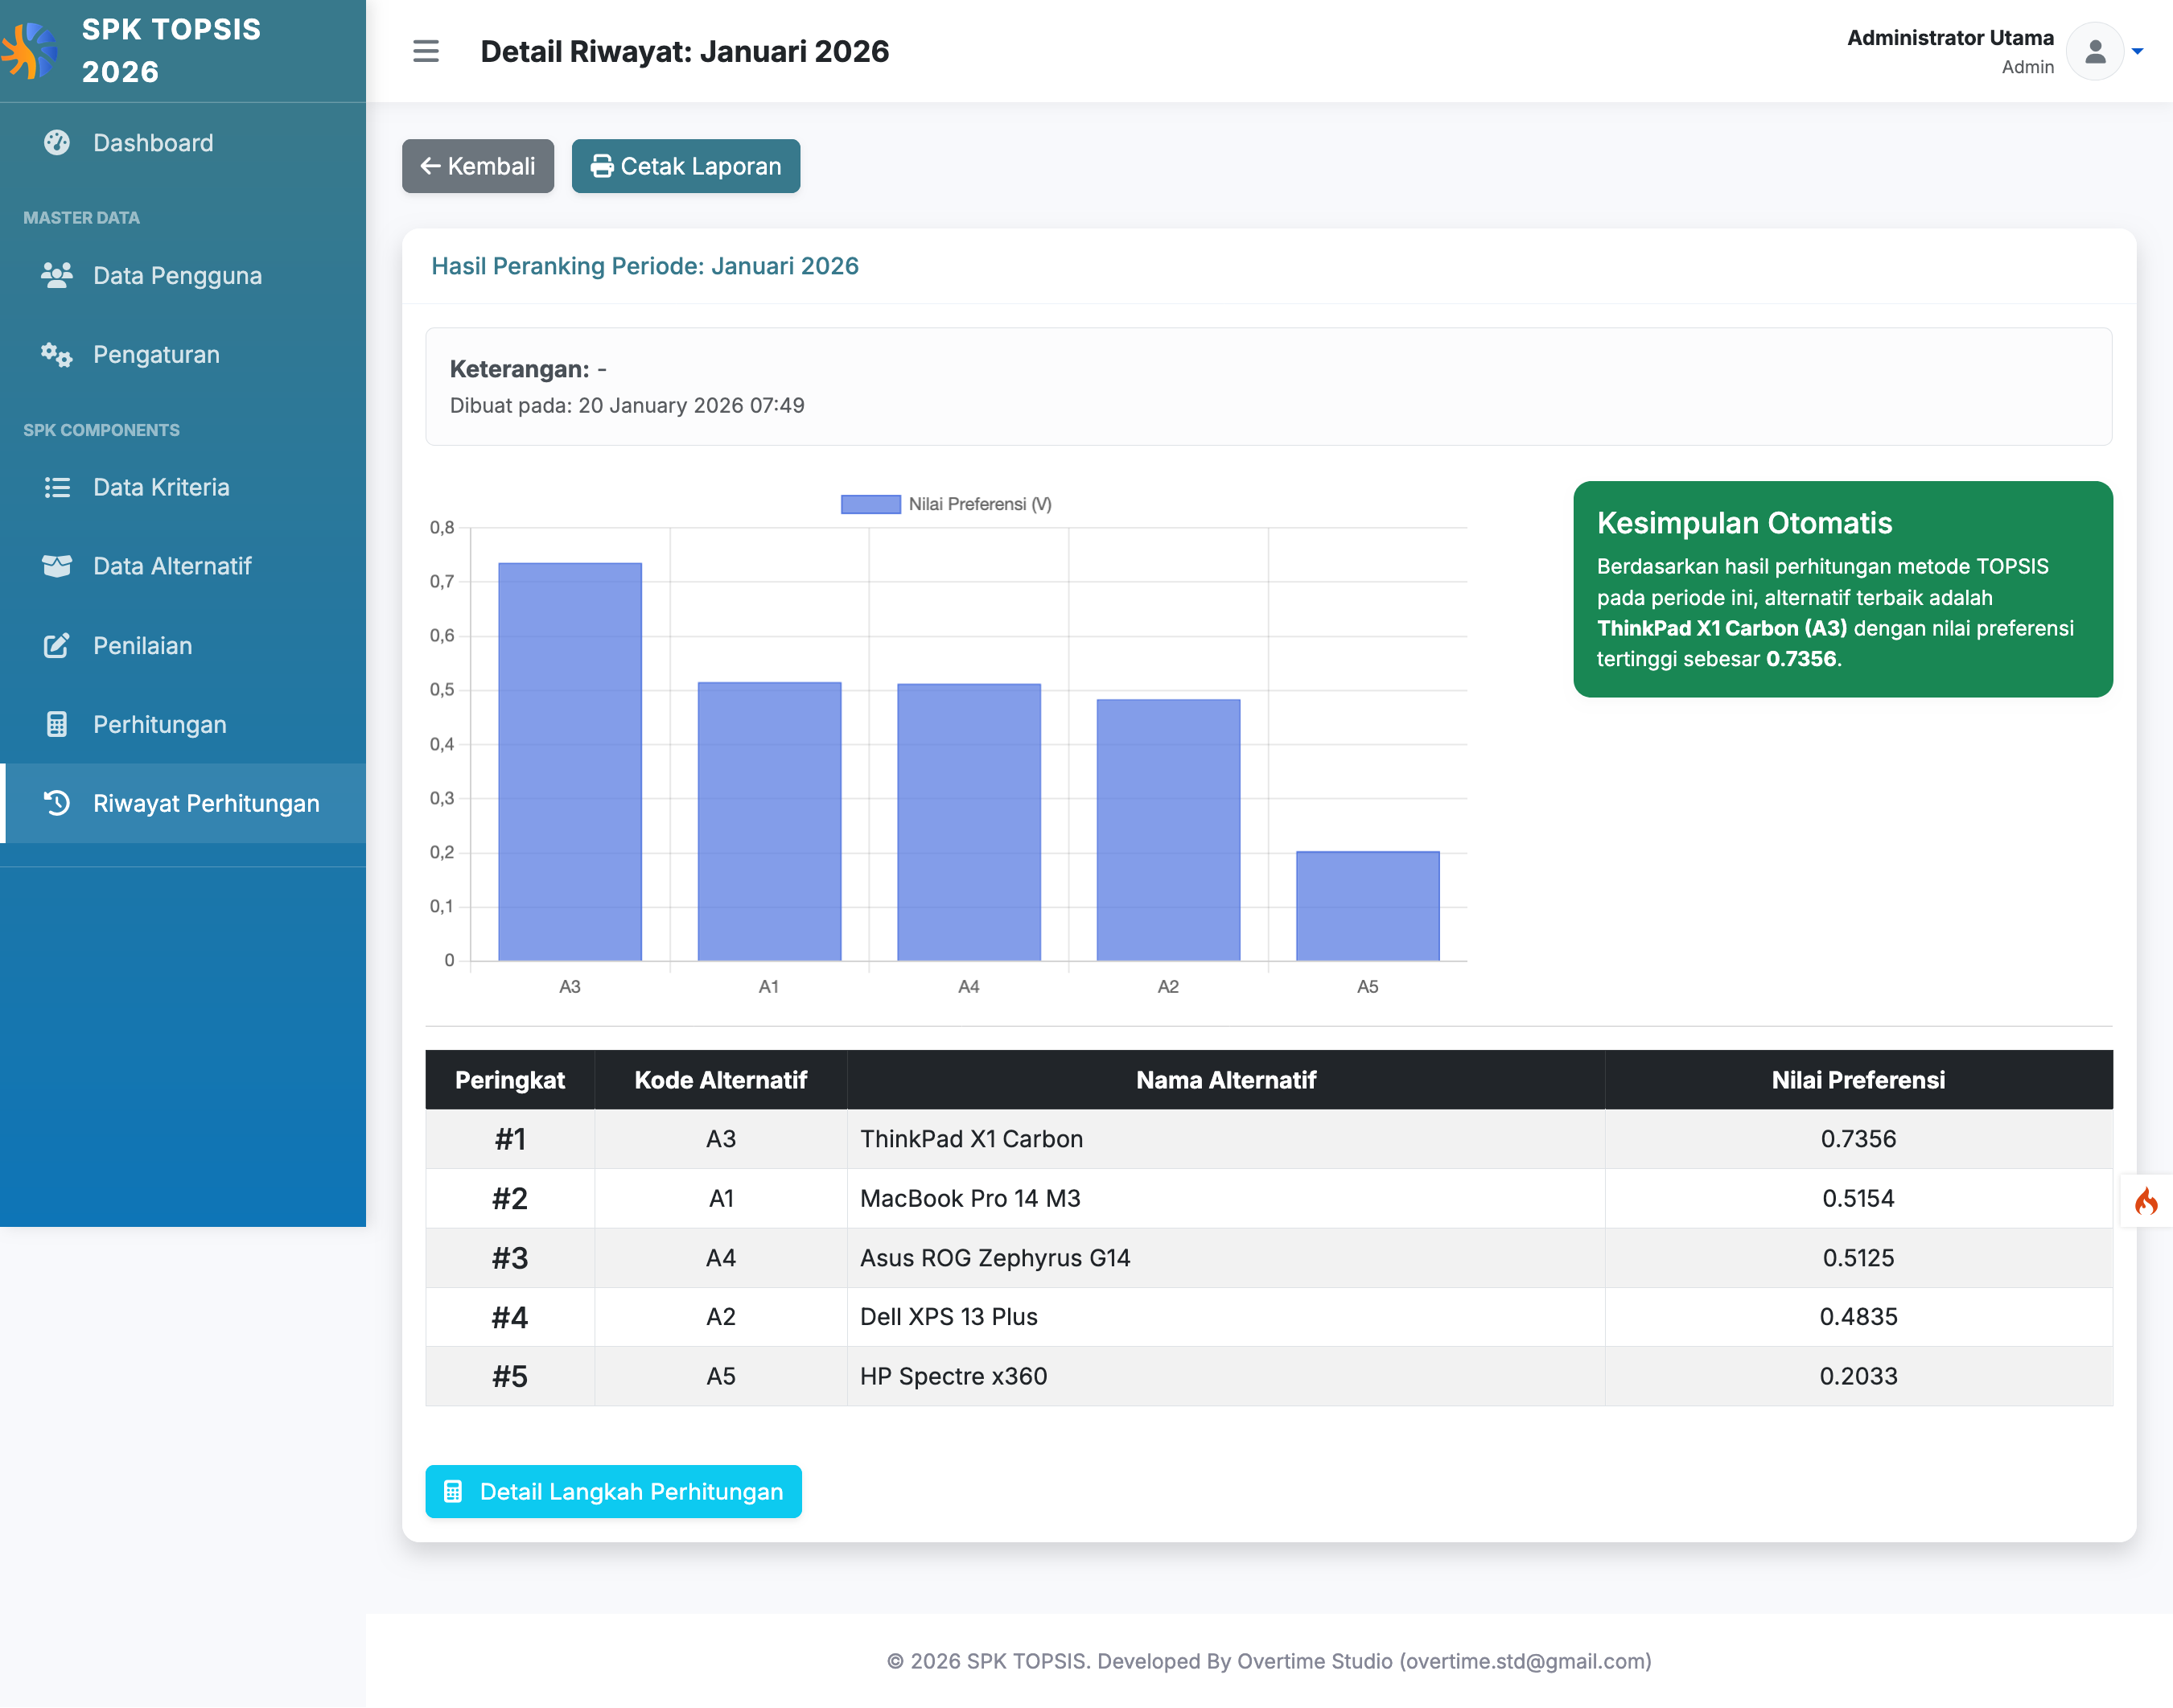Click SPK TOPSIS 2026 brand title
The width and height of the screenshot is (2173, 1708).
[171, 50]
